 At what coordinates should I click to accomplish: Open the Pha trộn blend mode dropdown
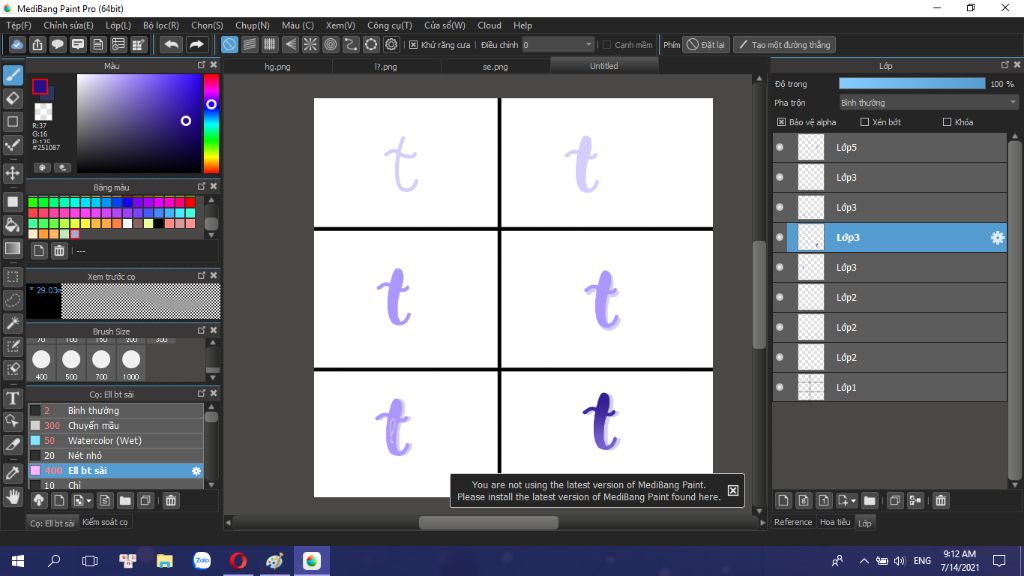click(x=927, y=101)
